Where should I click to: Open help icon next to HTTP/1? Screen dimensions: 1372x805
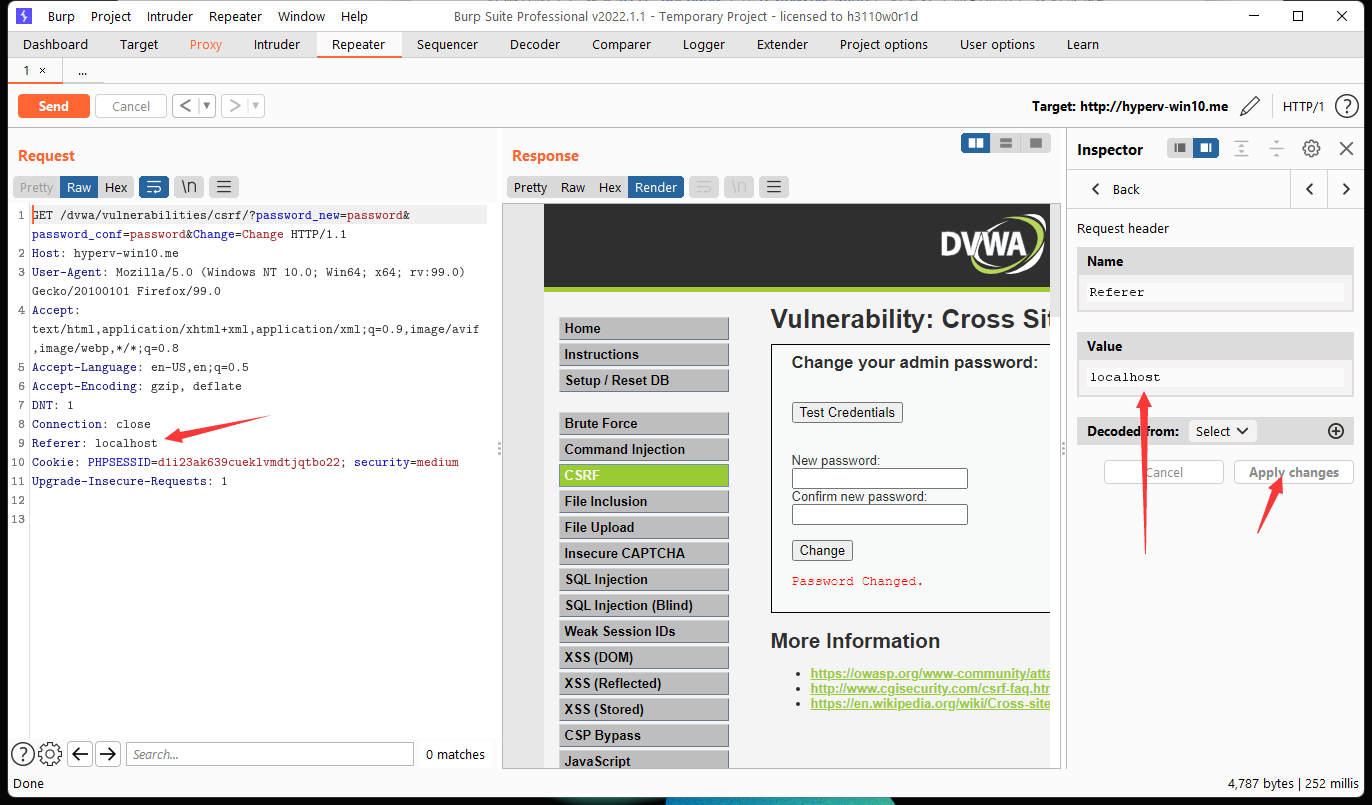pyautogui.click(x=1346, y=106)
